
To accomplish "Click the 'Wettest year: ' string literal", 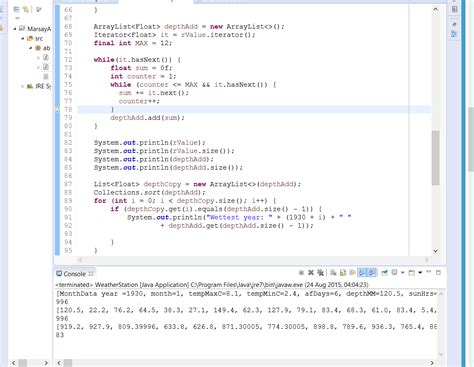I will pyautogui.click(x=239, y=217).
